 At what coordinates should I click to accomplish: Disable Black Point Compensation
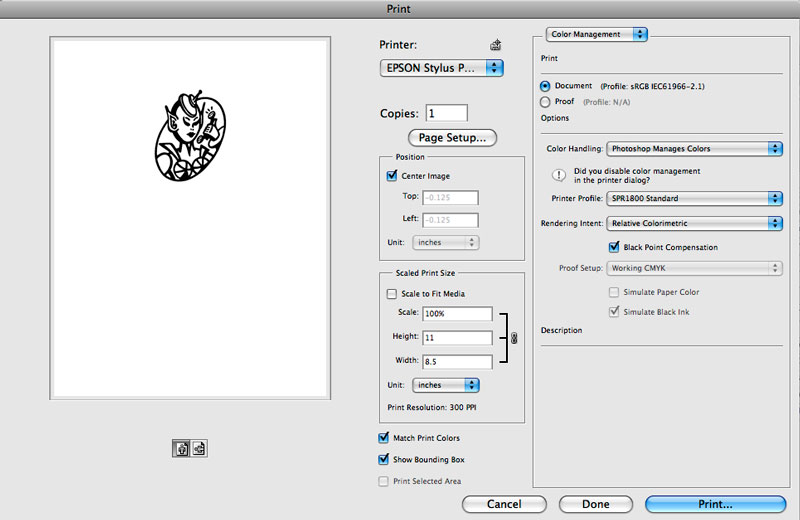(614, 247)
